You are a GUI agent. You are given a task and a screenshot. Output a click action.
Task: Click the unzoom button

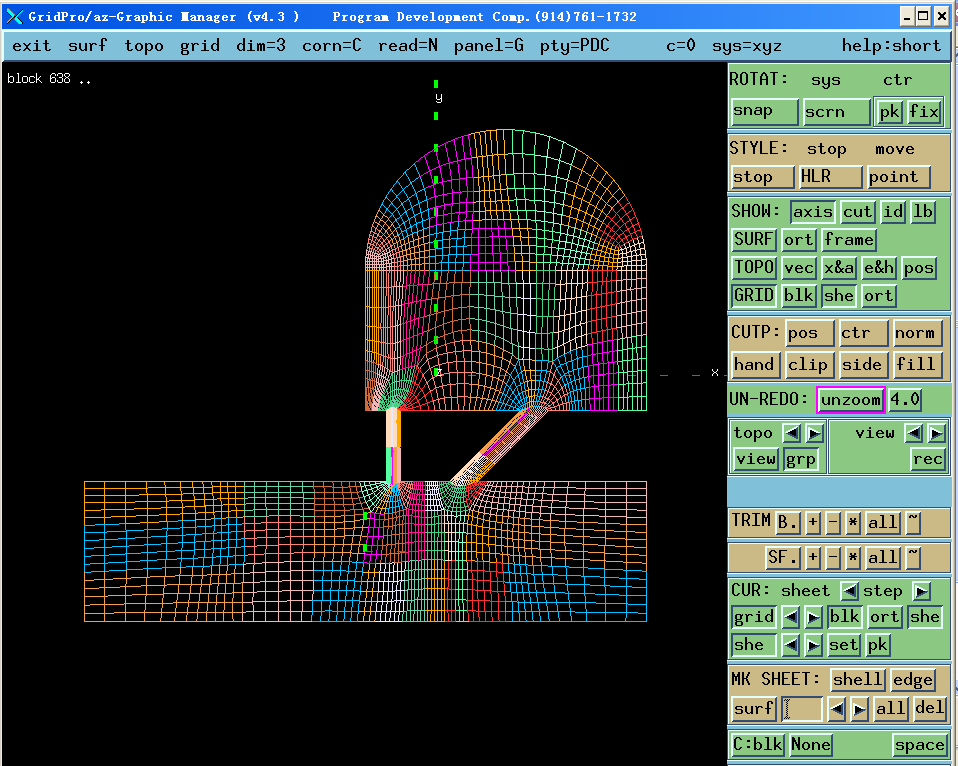pos(851,399)
